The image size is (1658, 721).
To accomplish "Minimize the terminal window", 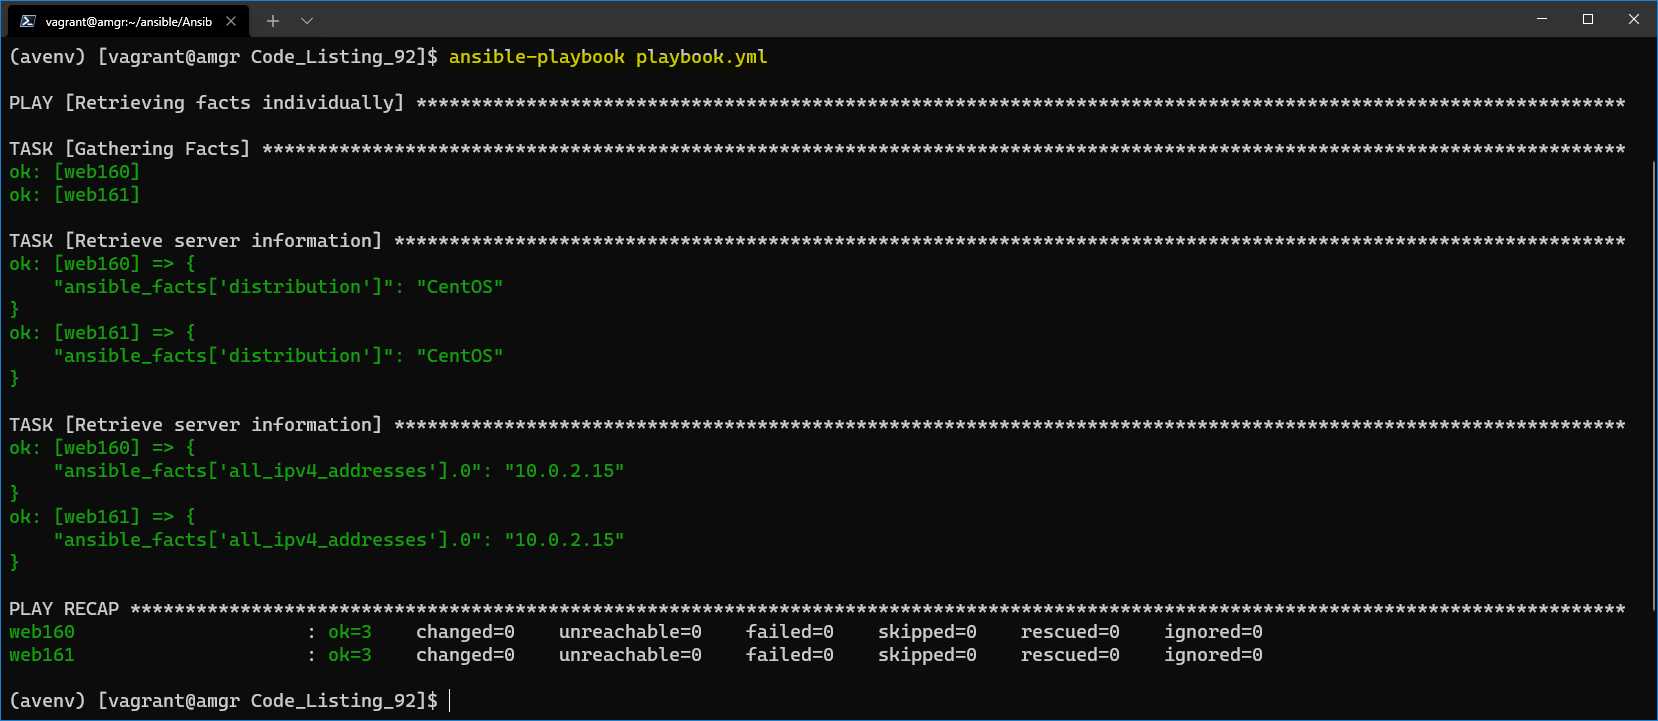I will (1542, 19).
